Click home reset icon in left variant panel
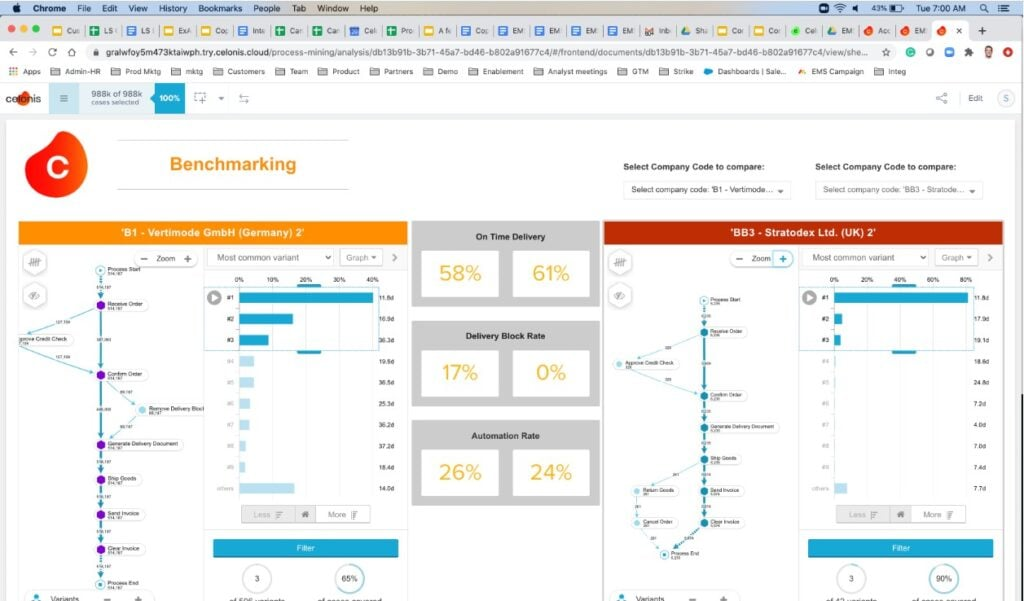The height and width of the screenshot is (601, 1024). point(305,515)
